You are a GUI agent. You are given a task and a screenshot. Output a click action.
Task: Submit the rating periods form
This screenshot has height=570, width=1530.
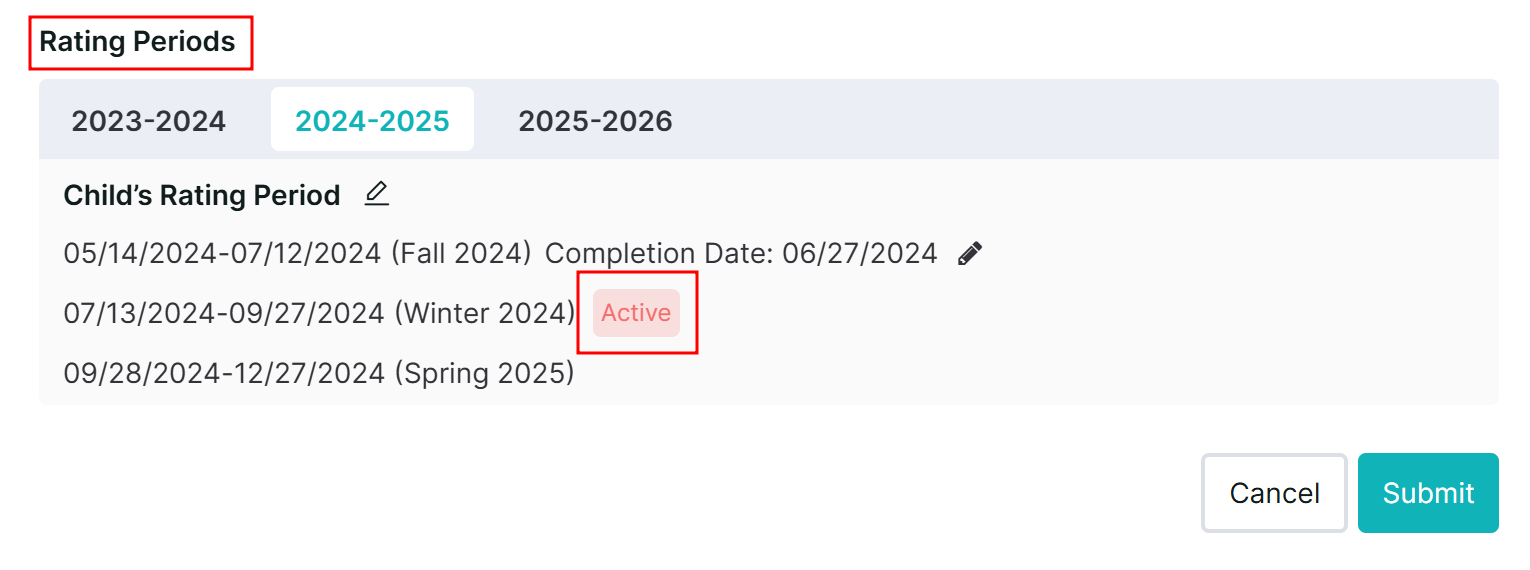pos(1428,493)
